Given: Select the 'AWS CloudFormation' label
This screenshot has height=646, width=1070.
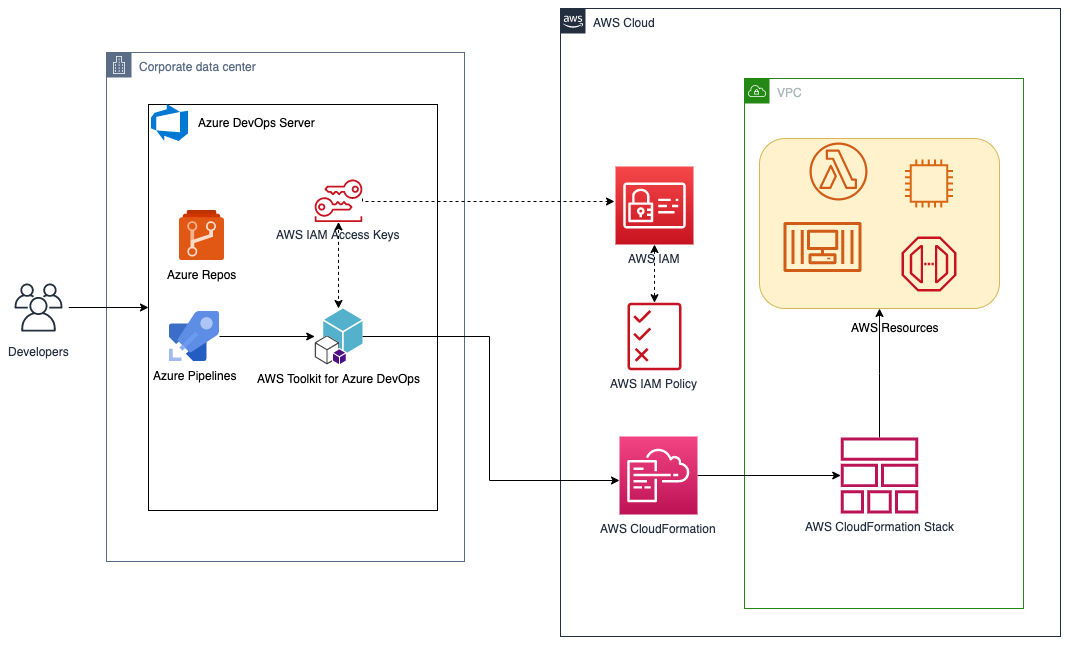Looking at the screenshot, I should [658, 529].
